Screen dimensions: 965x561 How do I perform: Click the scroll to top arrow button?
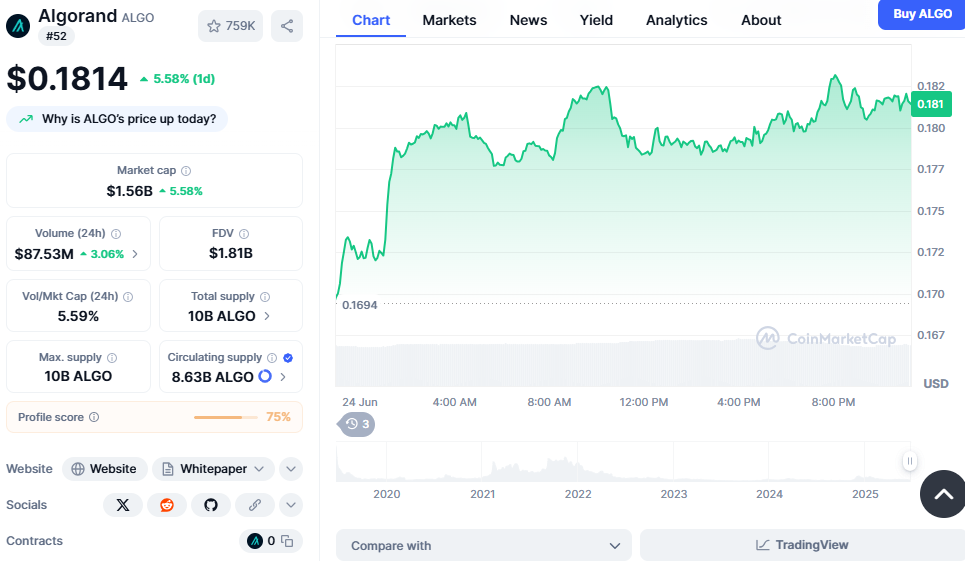[943, 493]
